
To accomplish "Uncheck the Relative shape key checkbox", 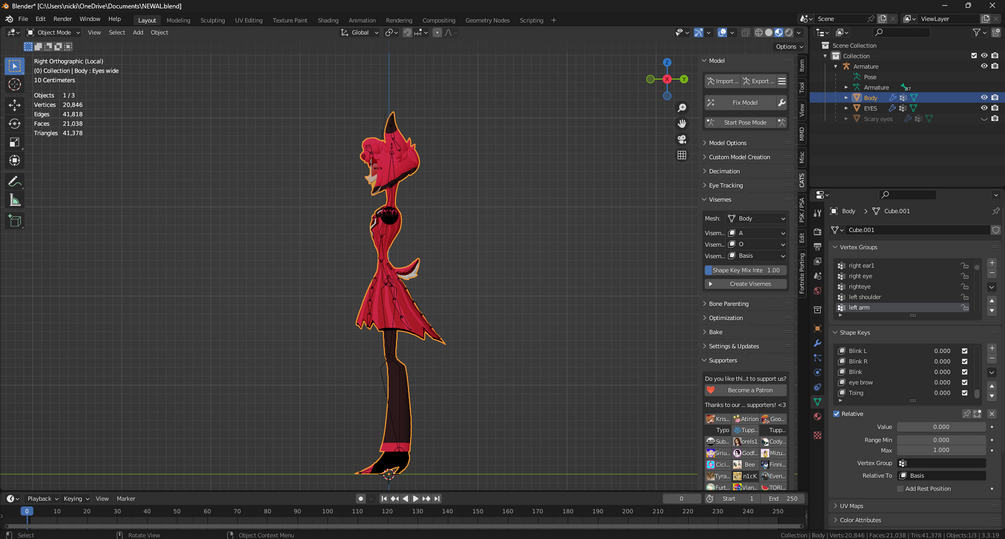I will click(836, 414).
